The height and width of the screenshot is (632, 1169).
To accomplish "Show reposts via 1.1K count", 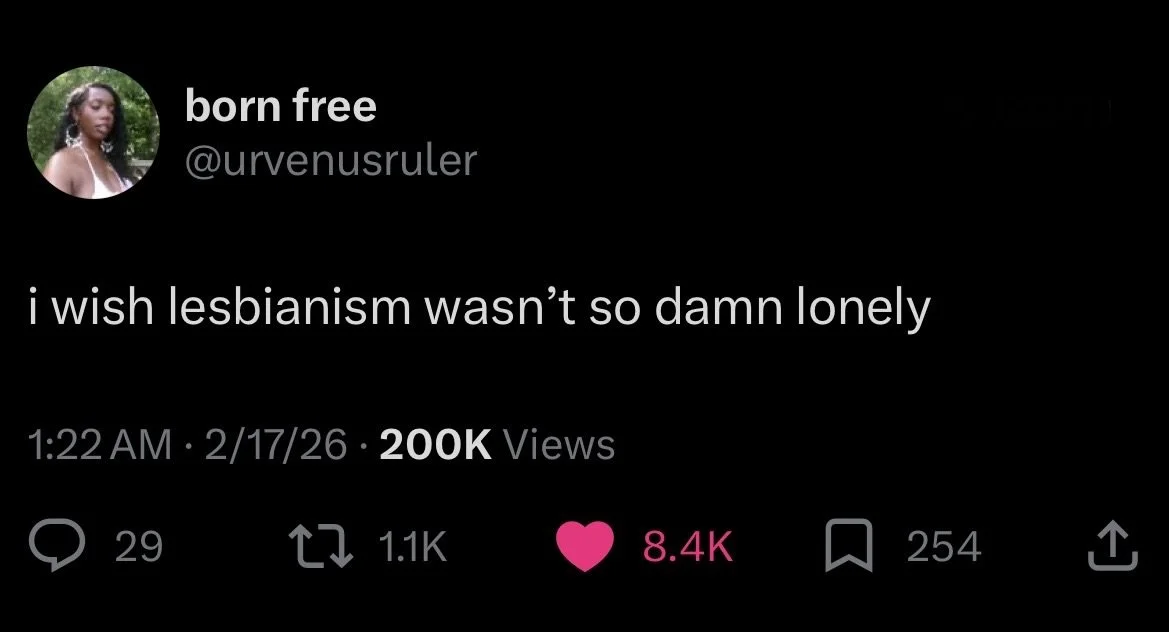I will 413,546.
